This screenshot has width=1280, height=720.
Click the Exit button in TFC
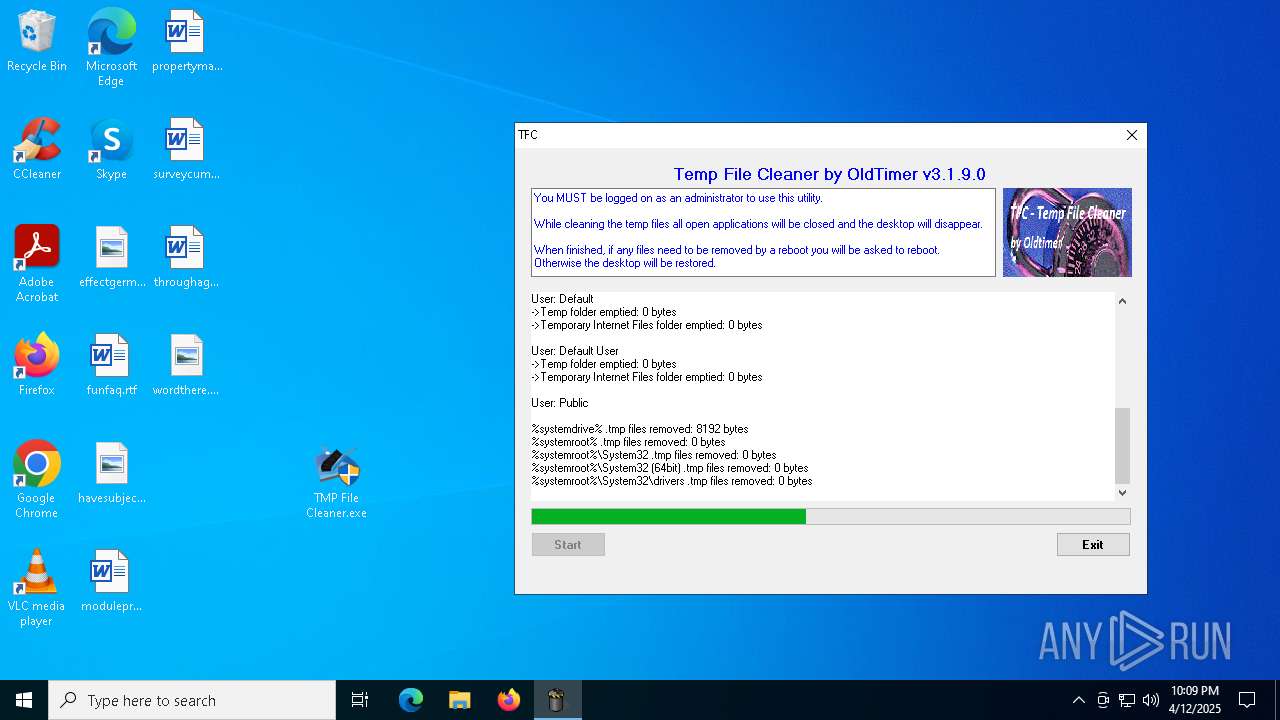[1093, 545]
